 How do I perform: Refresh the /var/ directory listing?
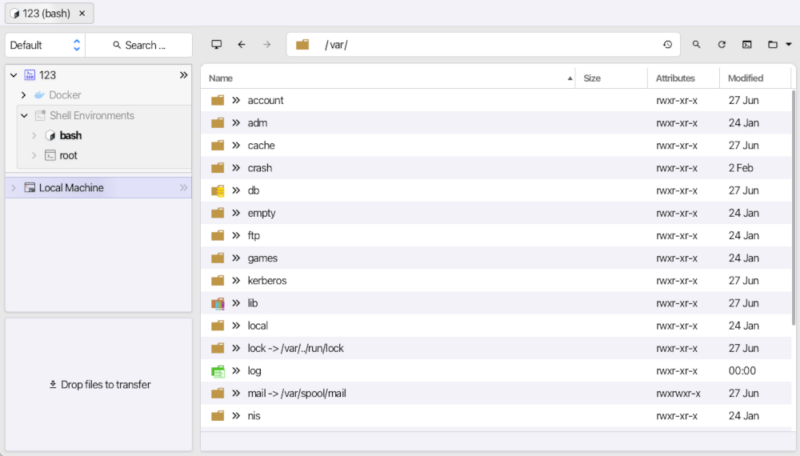click(721, 45)
